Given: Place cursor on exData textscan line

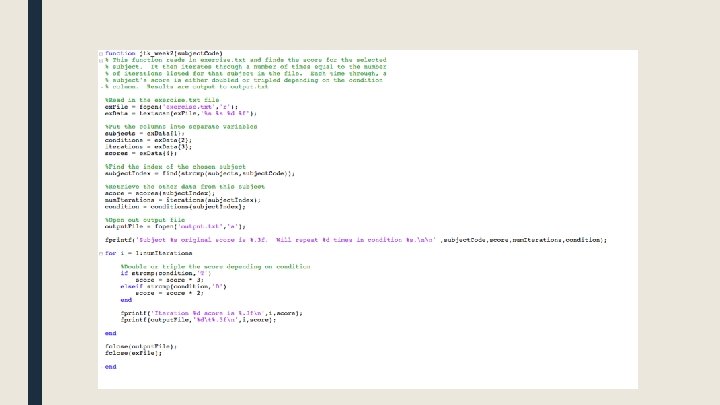Looking at the screenshot, I should click(180, 113).
